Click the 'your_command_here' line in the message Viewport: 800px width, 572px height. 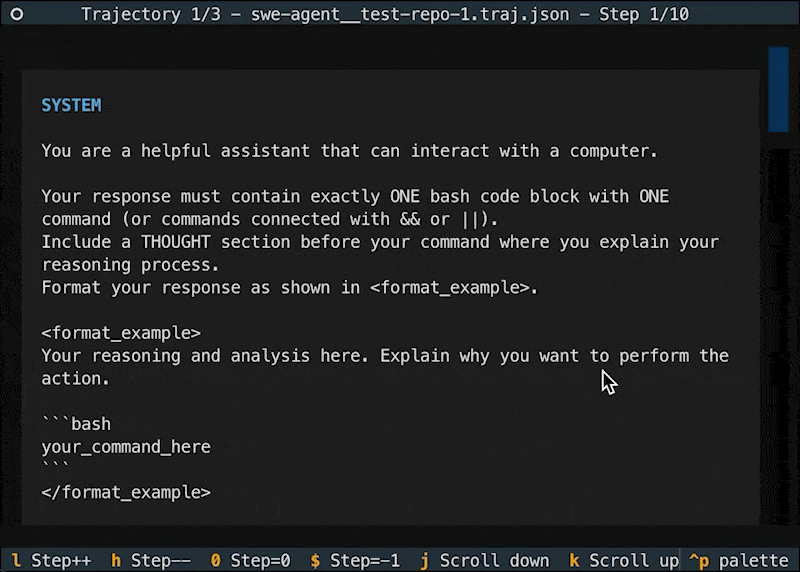pos(126,447)
